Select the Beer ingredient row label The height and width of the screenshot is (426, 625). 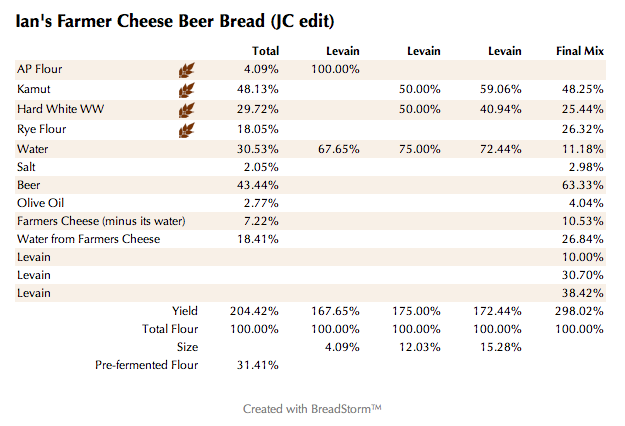[x=29, y=185]
